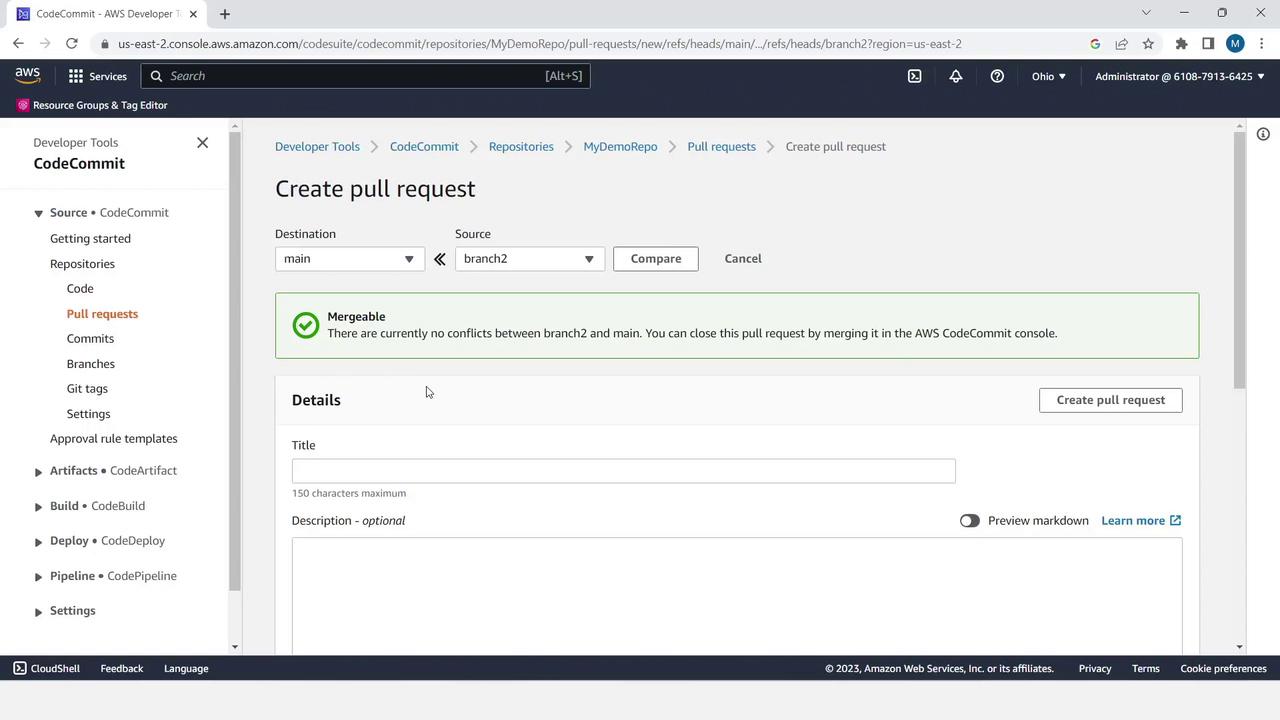Open the Terms link in footer
This screenshot has height=720, width=1280.
pyautogui.click(x=1145, y=668)
